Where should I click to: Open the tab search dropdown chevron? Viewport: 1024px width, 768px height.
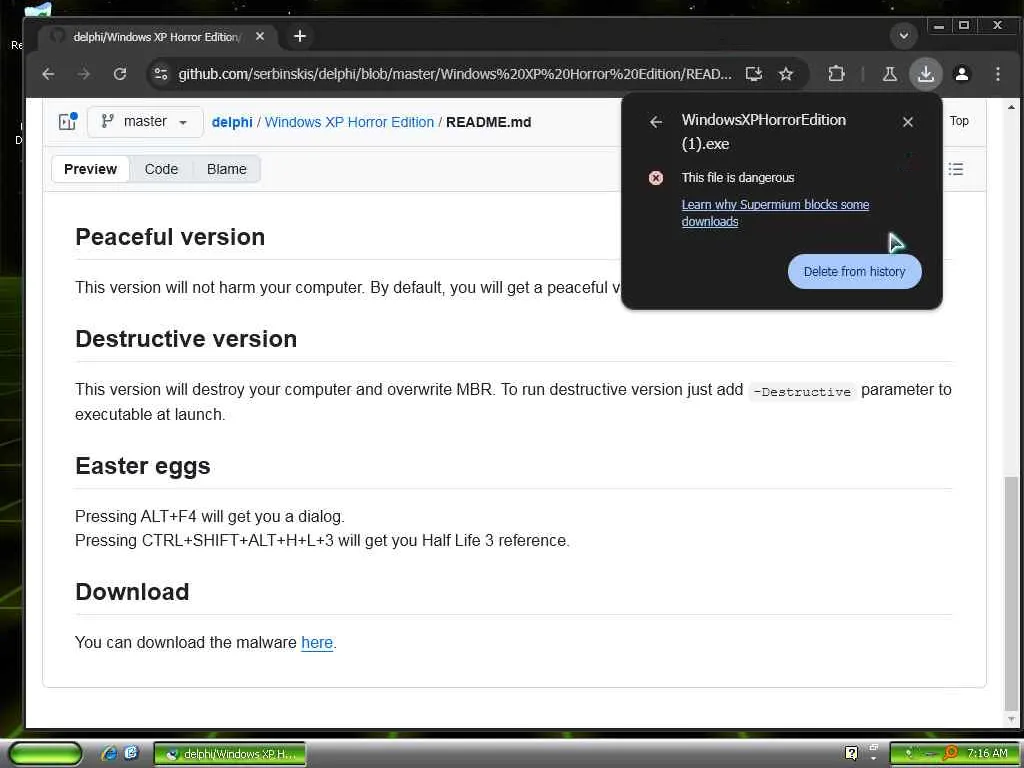coord(904,36)
